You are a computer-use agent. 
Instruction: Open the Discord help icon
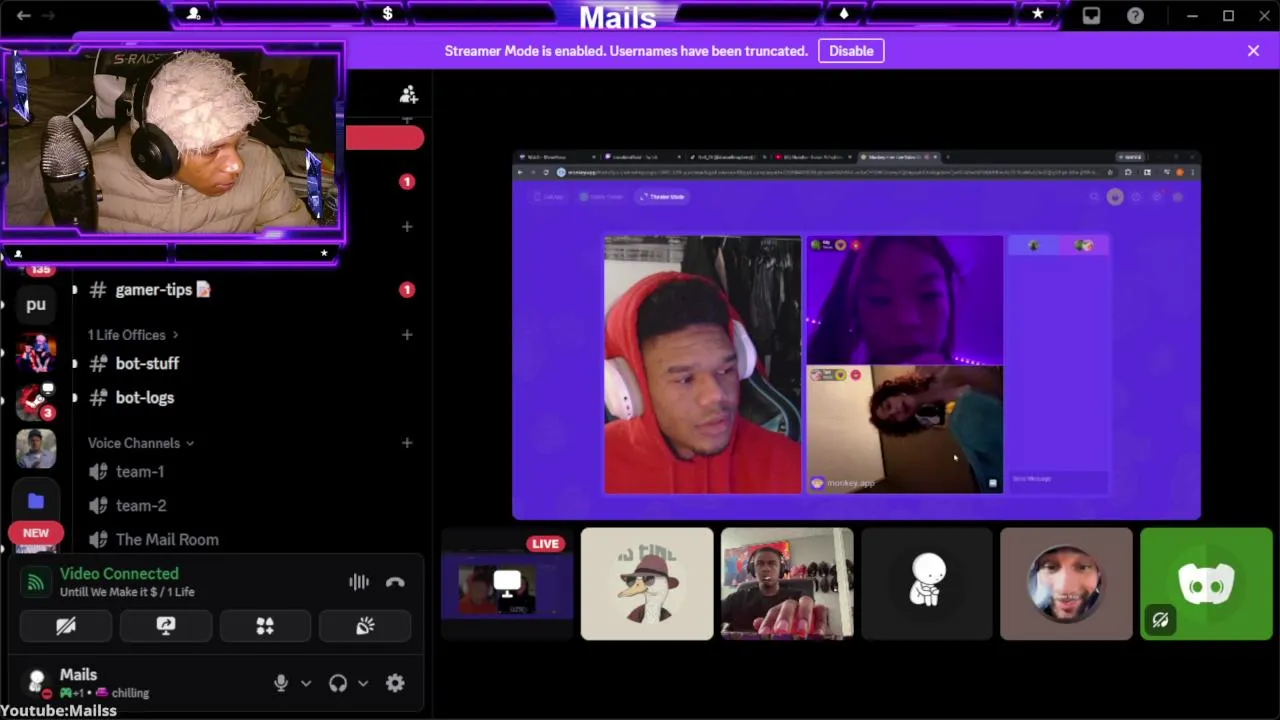point(1135,16)
